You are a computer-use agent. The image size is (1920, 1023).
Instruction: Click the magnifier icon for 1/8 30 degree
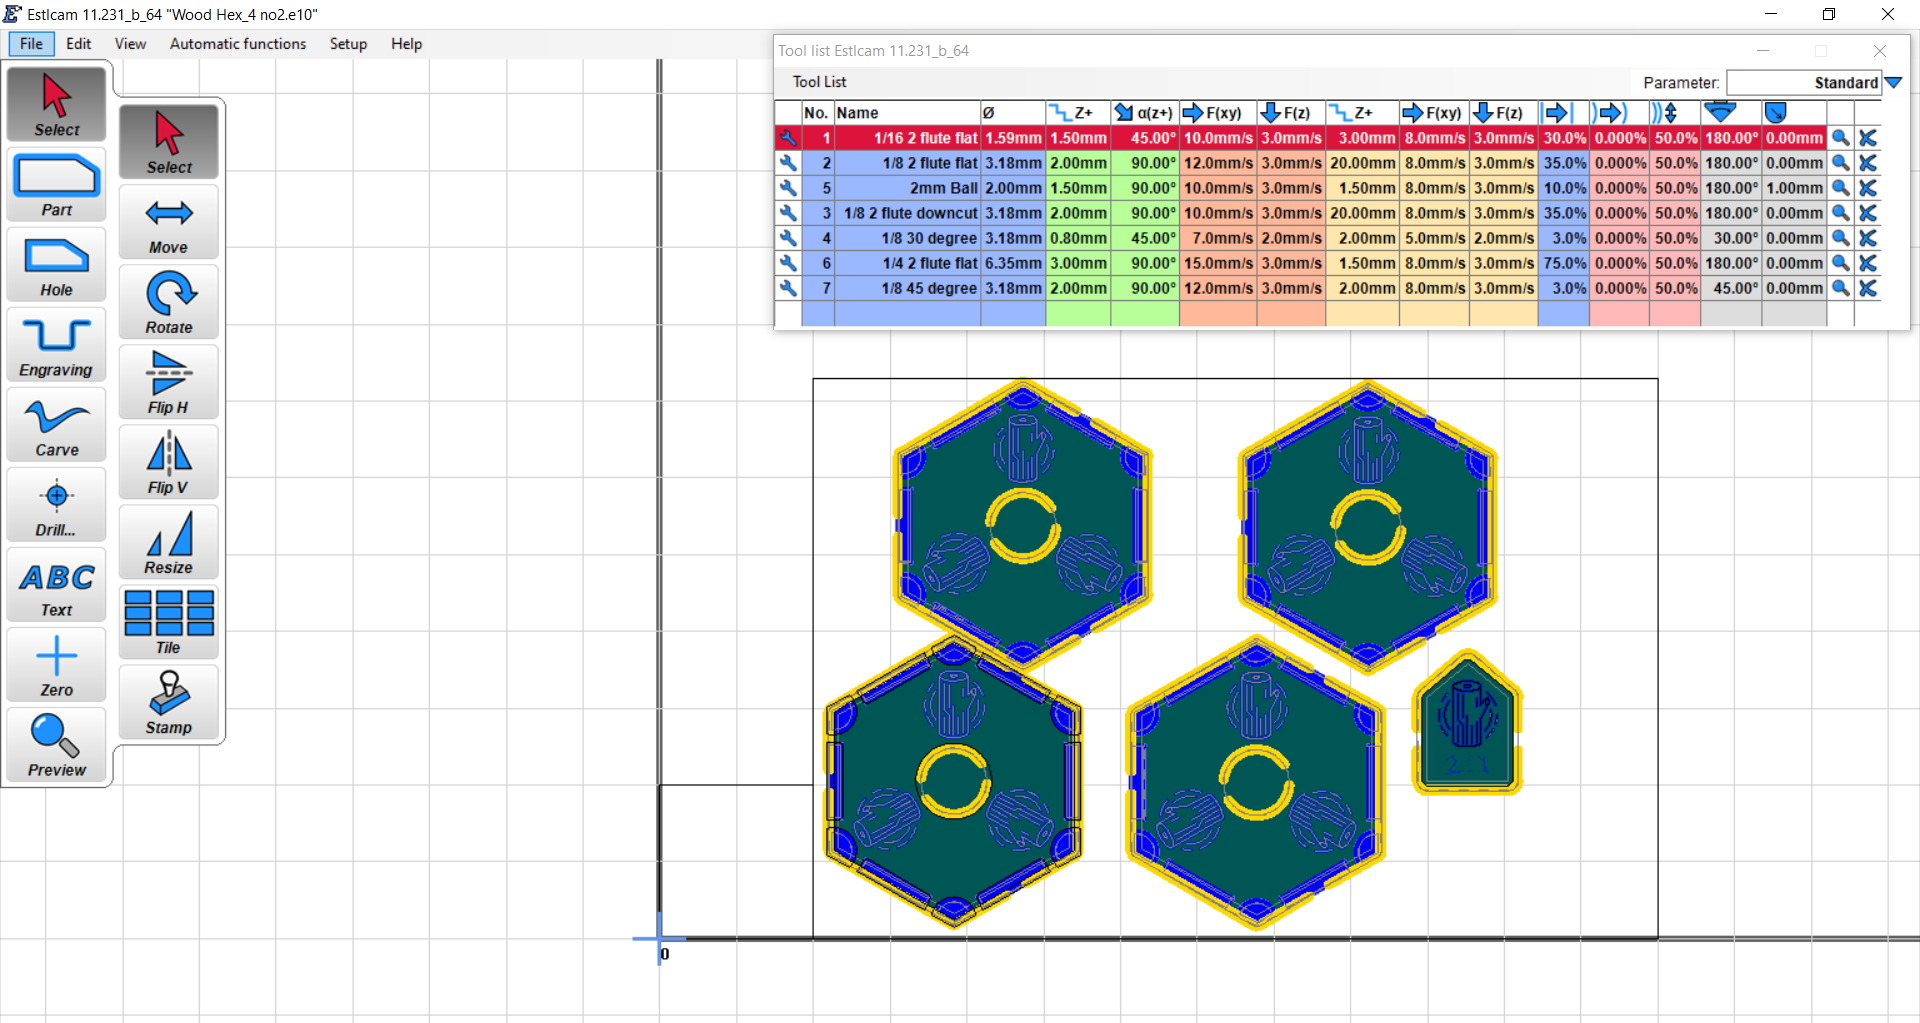pyautogui.click(x=1840, y=238)
